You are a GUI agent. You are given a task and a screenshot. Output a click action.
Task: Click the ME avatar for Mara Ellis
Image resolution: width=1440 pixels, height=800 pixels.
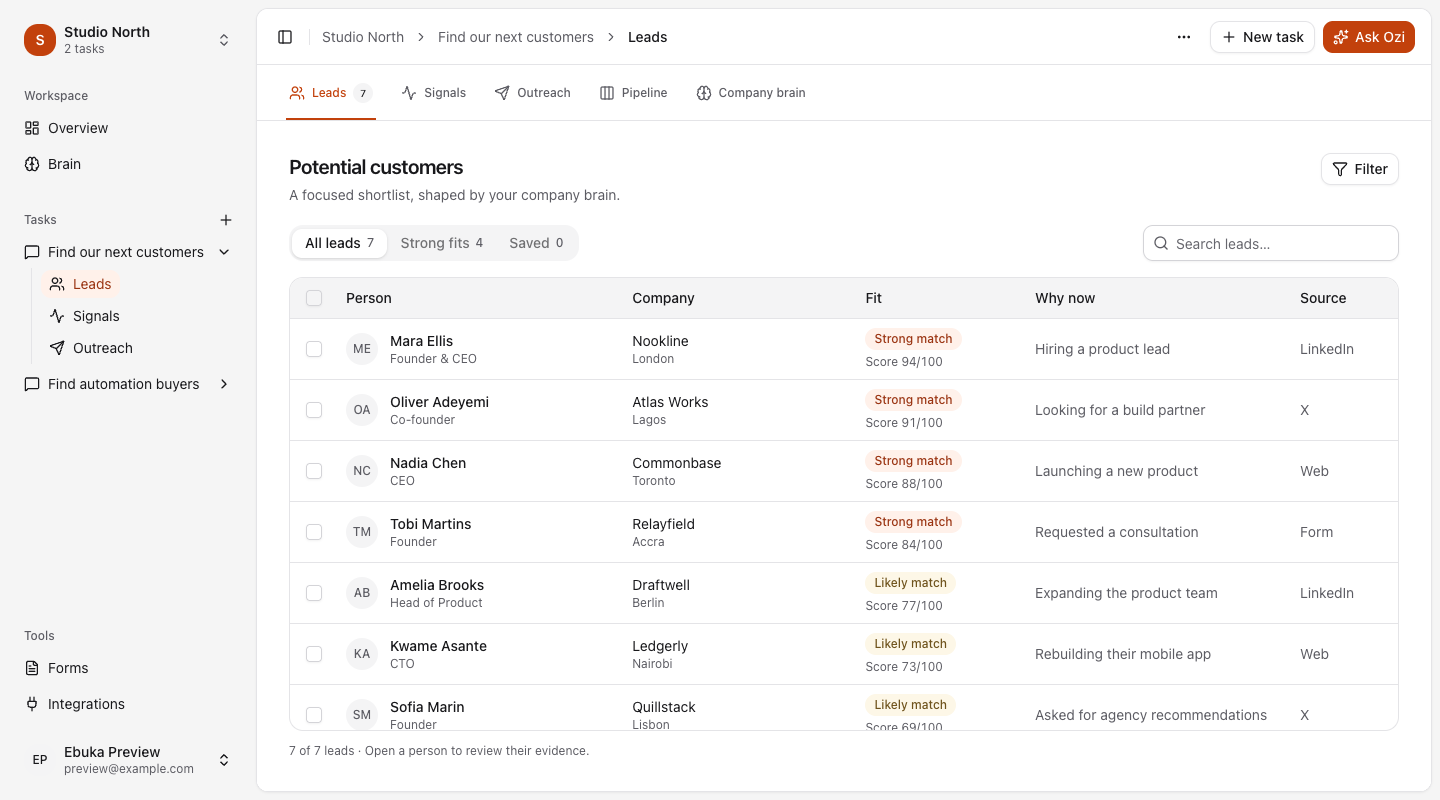362,349
